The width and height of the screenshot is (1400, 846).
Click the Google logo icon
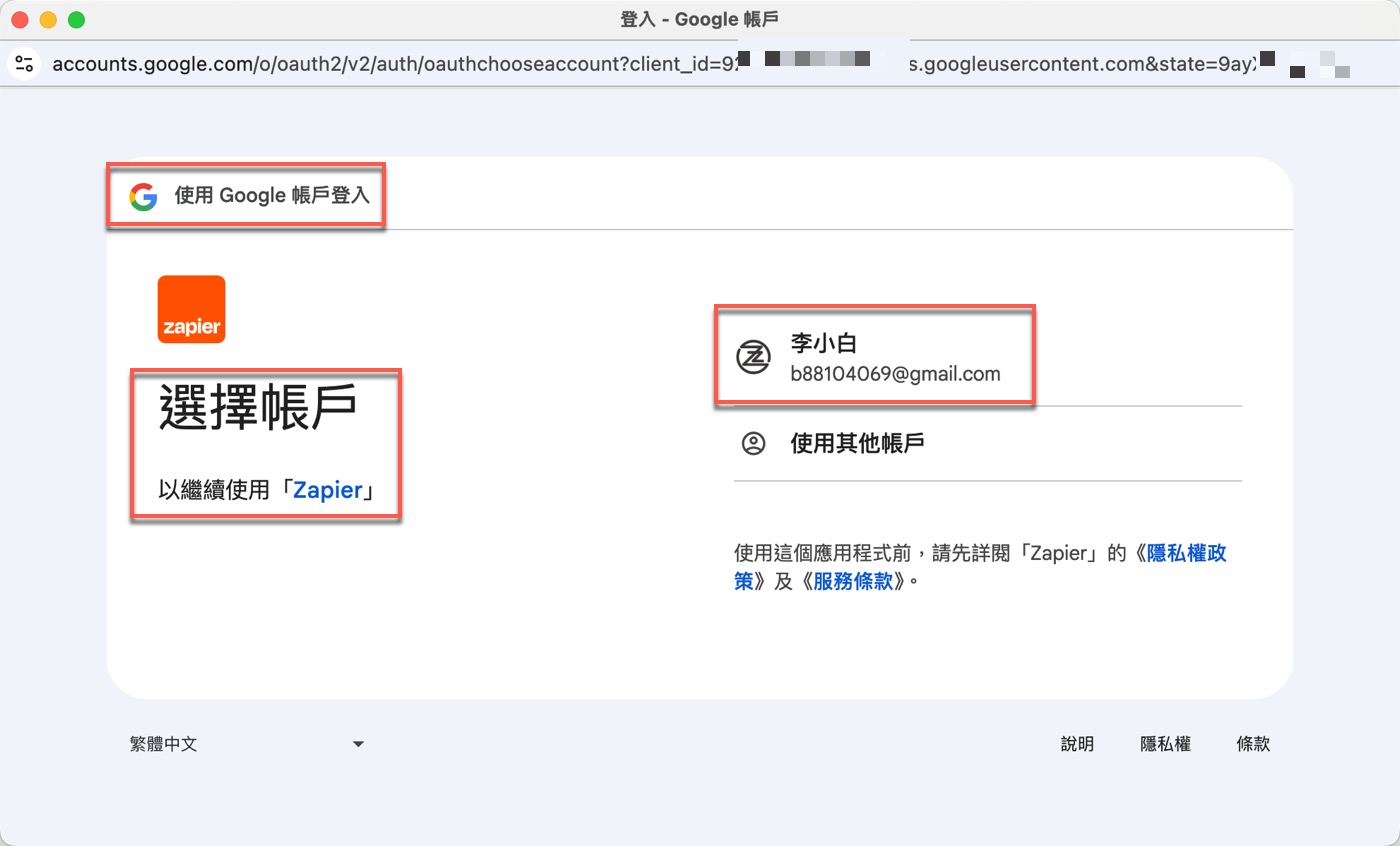(143, 196)
